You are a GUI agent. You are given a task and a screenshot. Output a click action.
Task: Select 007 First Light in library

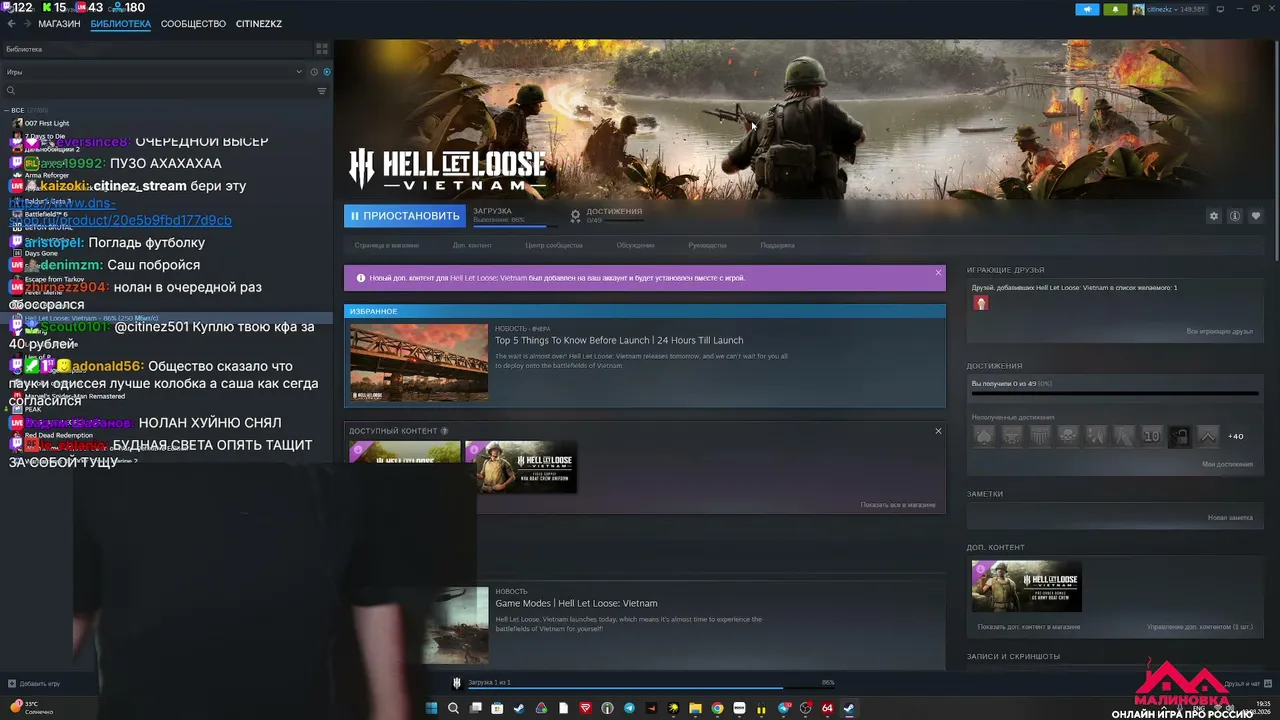click(47, 123)
